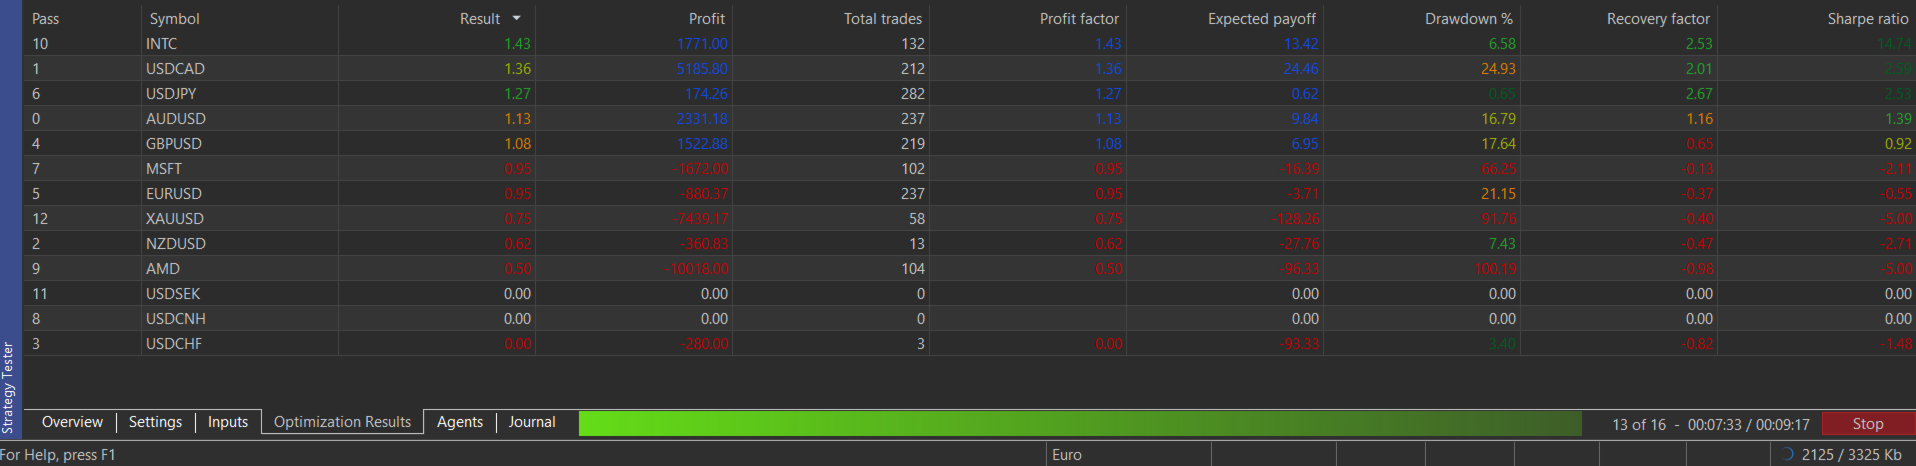Image resolution: width=1916 pixels, height=466 pixels.
Task: Open the Inputs tab
Action: (x=228, y=422)
